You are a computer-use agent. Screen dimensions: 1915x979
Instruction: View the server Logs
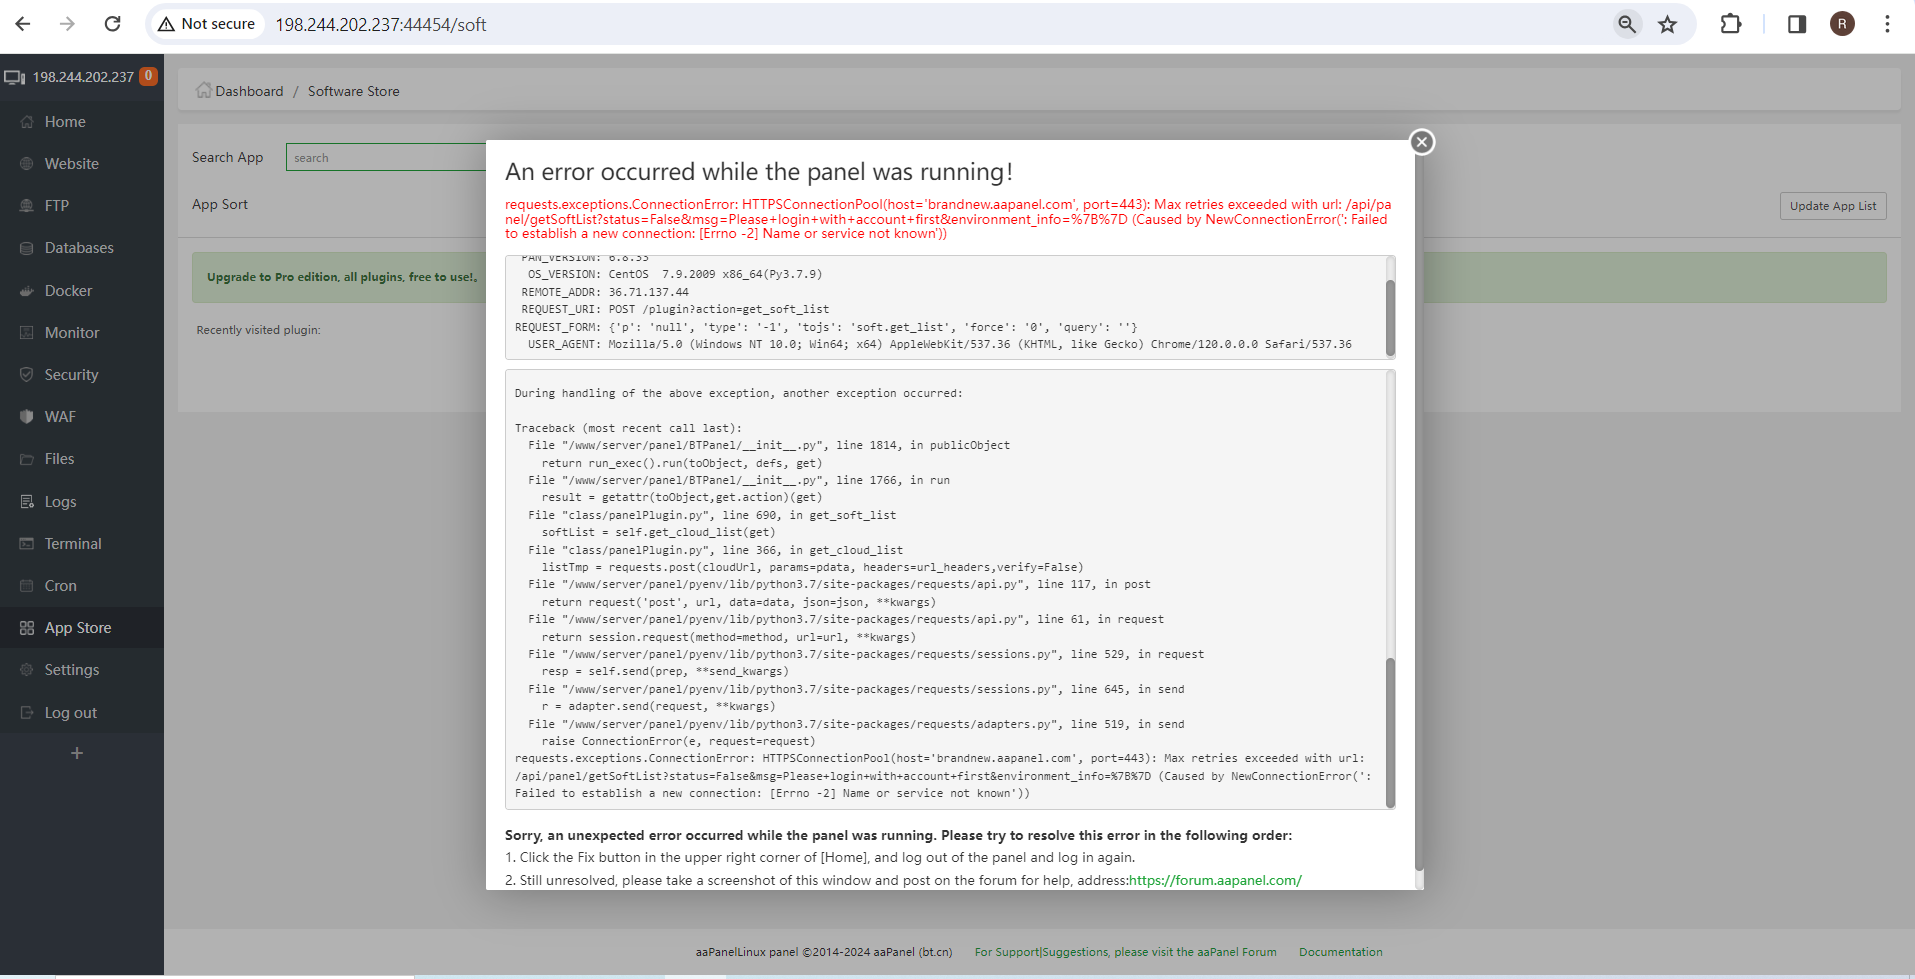(59, 501)
